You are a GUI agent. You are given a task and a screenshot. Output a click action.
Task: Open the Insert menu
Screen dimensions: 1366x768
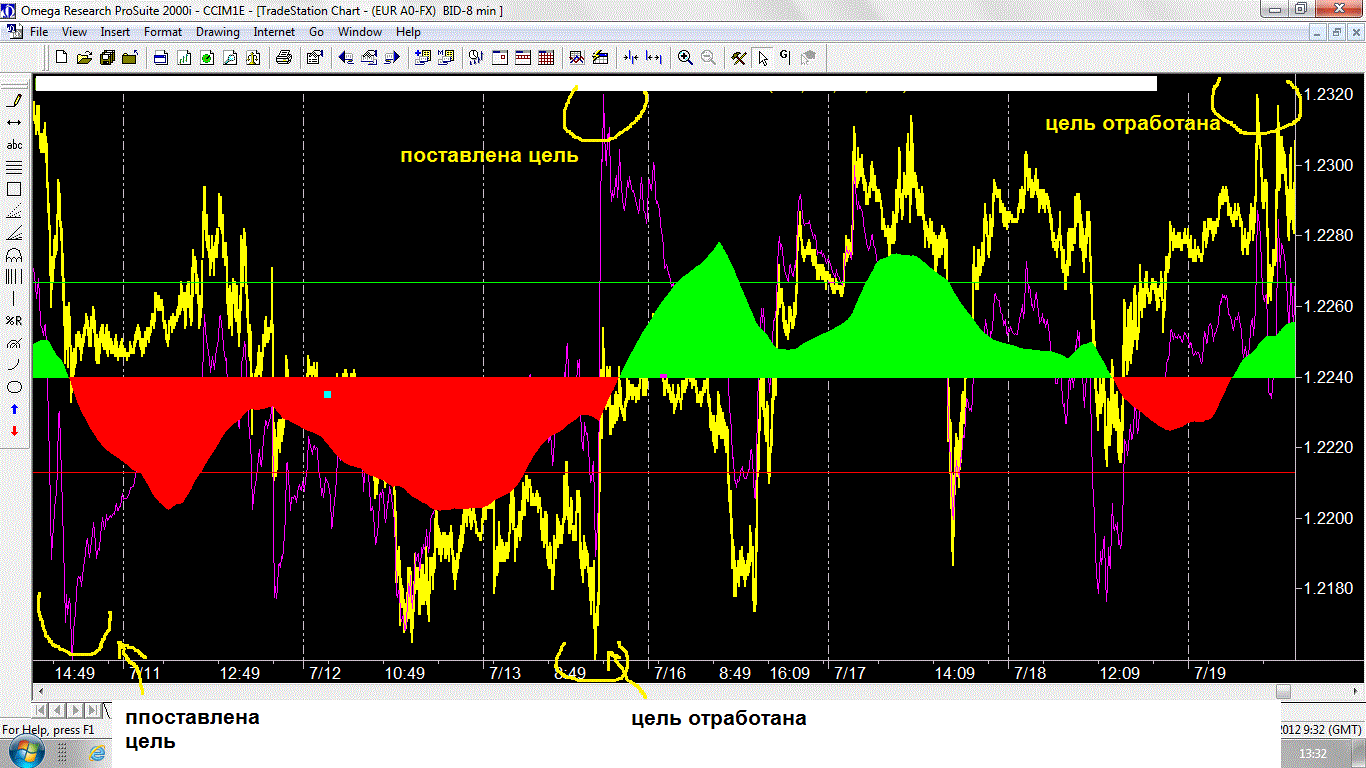coord(115,32)
